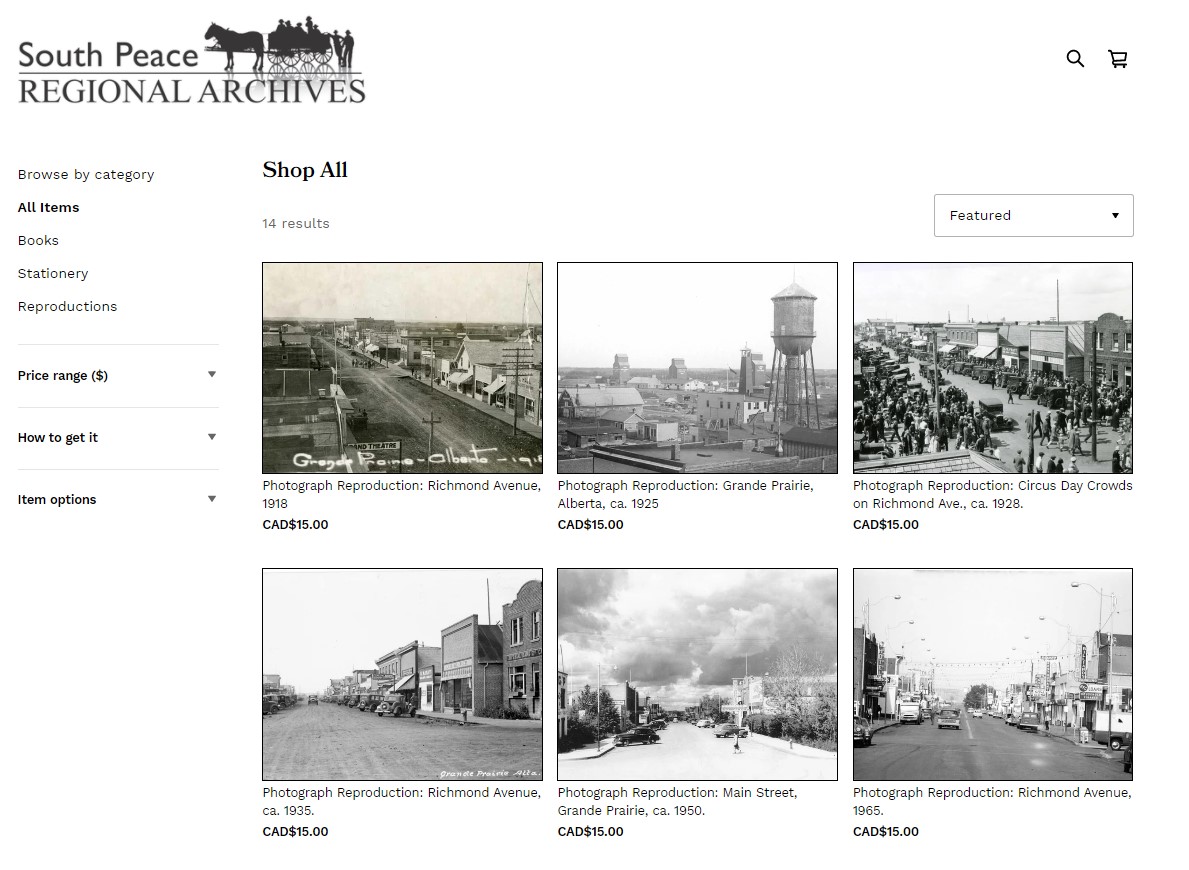Click the Circus Day Crowds title link
This screenshot has width=1189, height=870.
tap(992, 495)
